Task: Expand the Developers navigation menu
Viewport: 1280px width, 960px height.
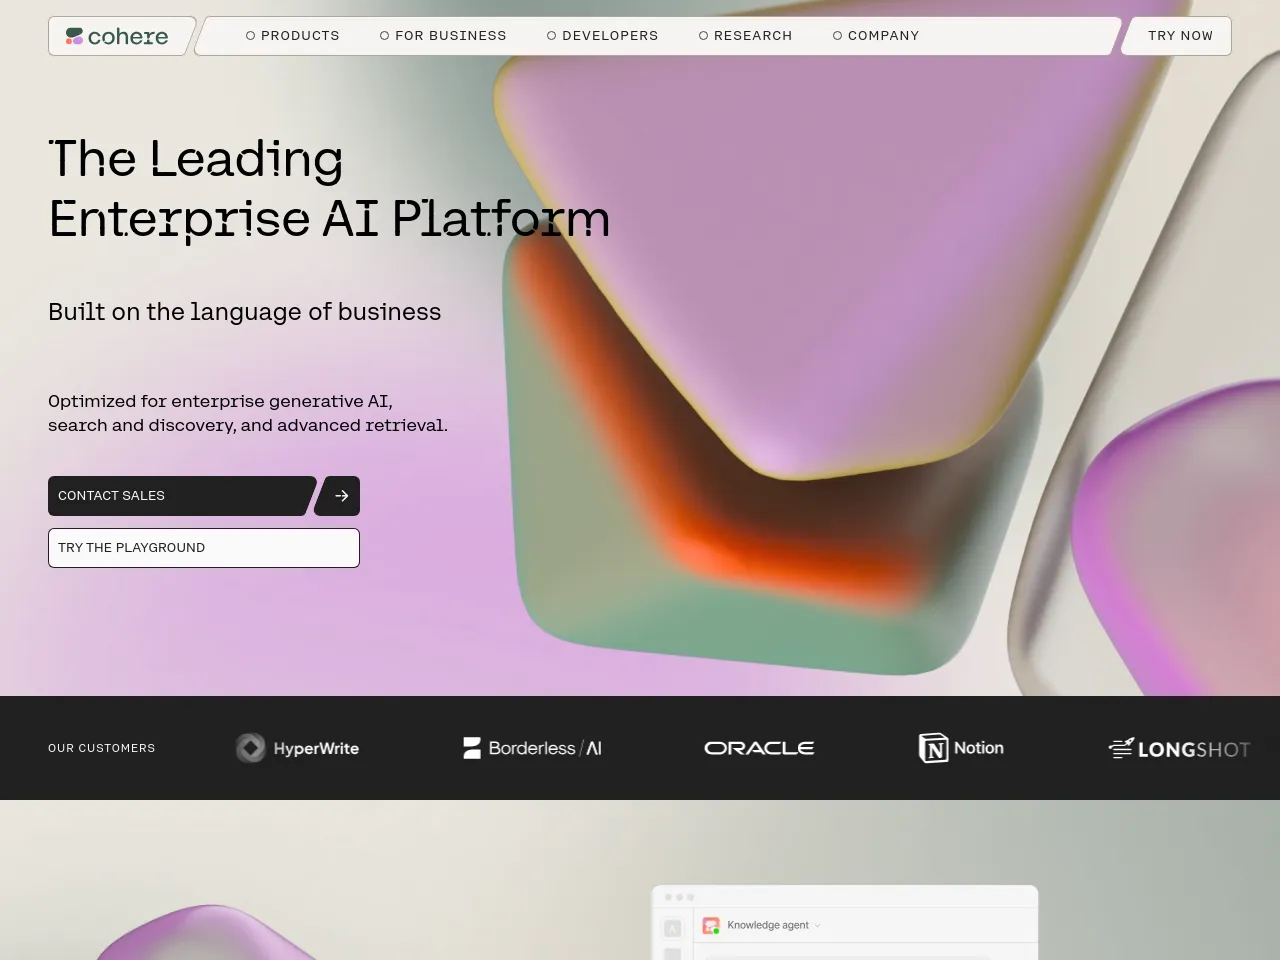Action: coord(602,36)
